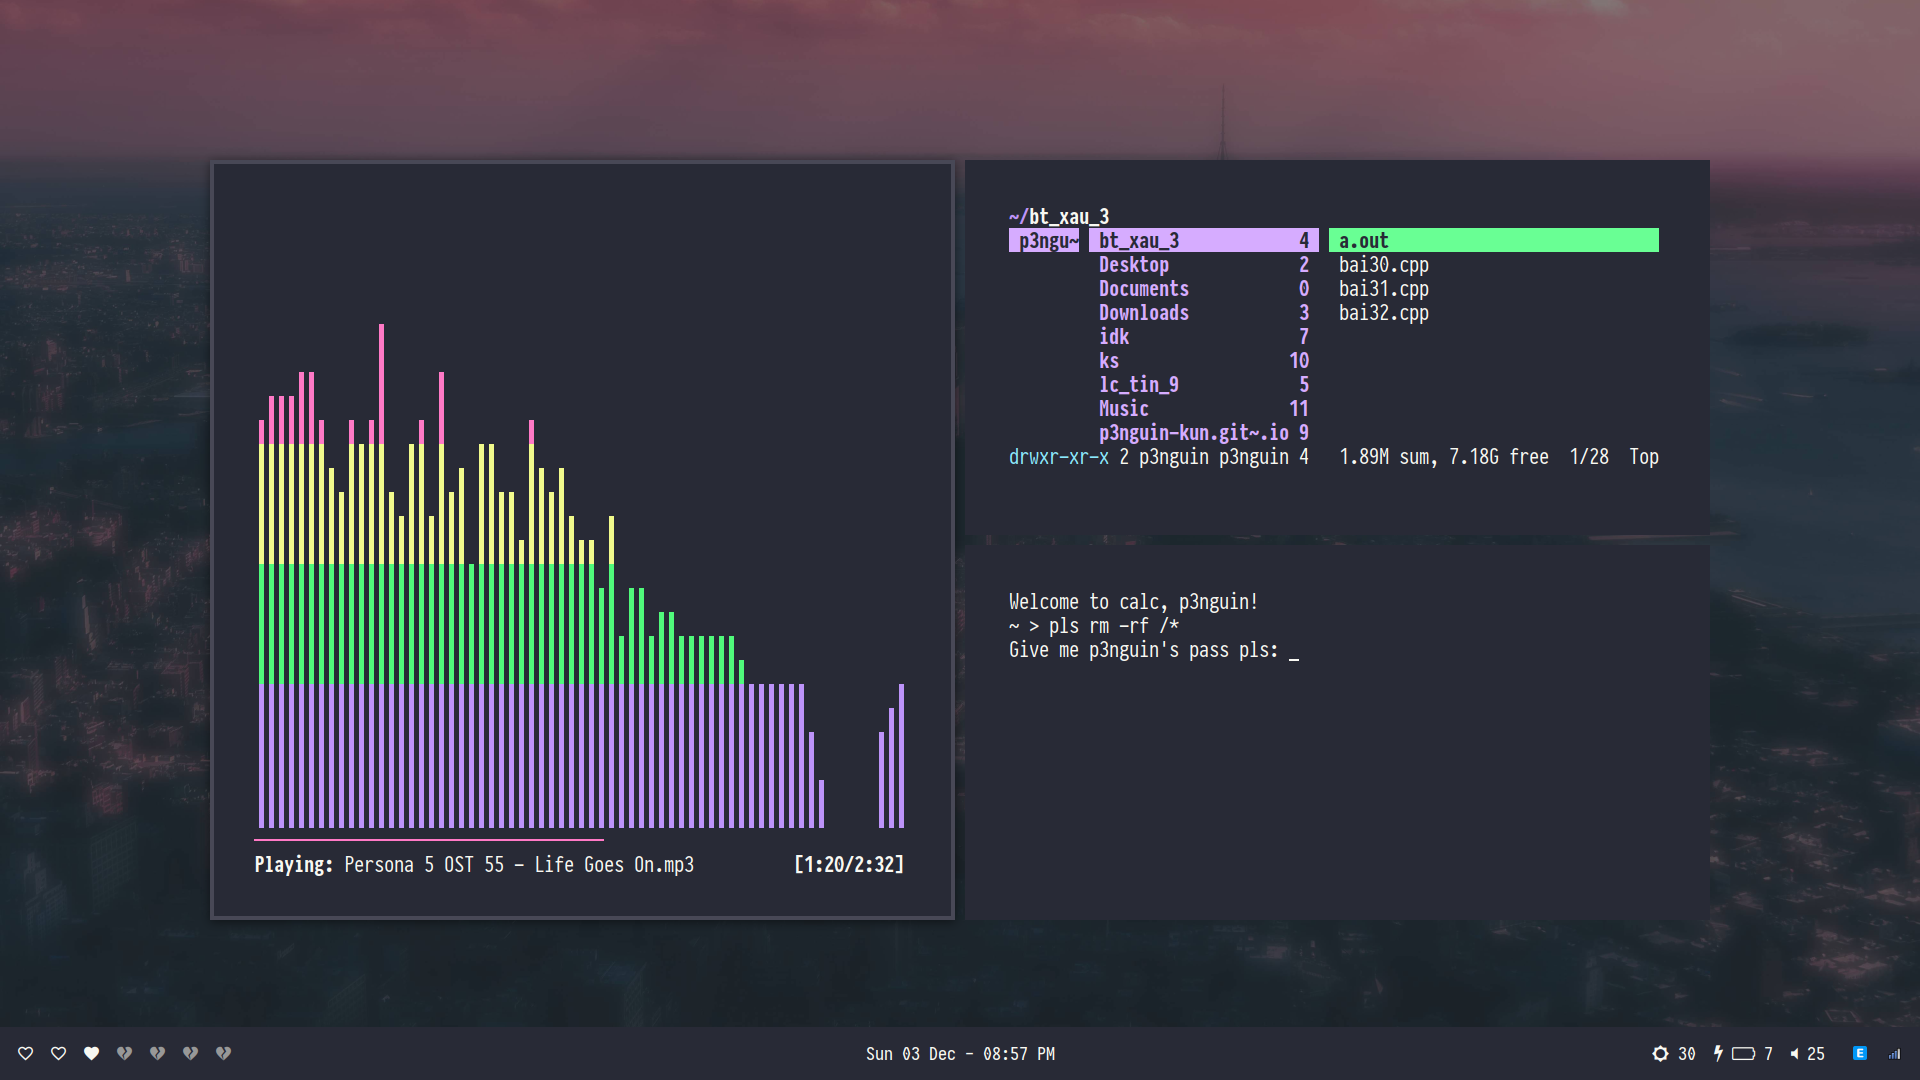Click the ~/bt_xau_3 path header

tap(1059, 216)
